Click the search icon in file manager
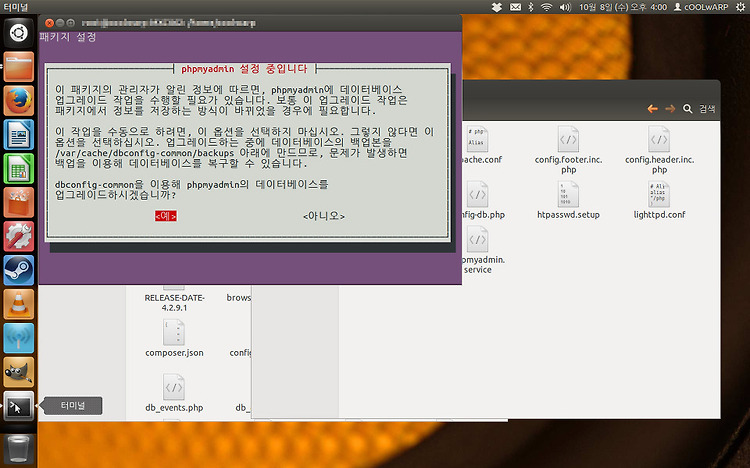This screenshot has width=750, height=468. pyautogui.click(x=687, y=109)
